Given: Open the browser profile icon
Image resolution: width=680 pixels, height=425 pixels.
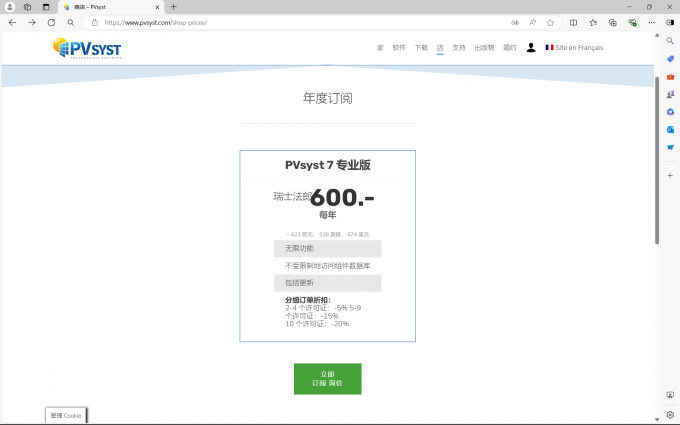Looking at the screenshot, I should pos(10,7).
